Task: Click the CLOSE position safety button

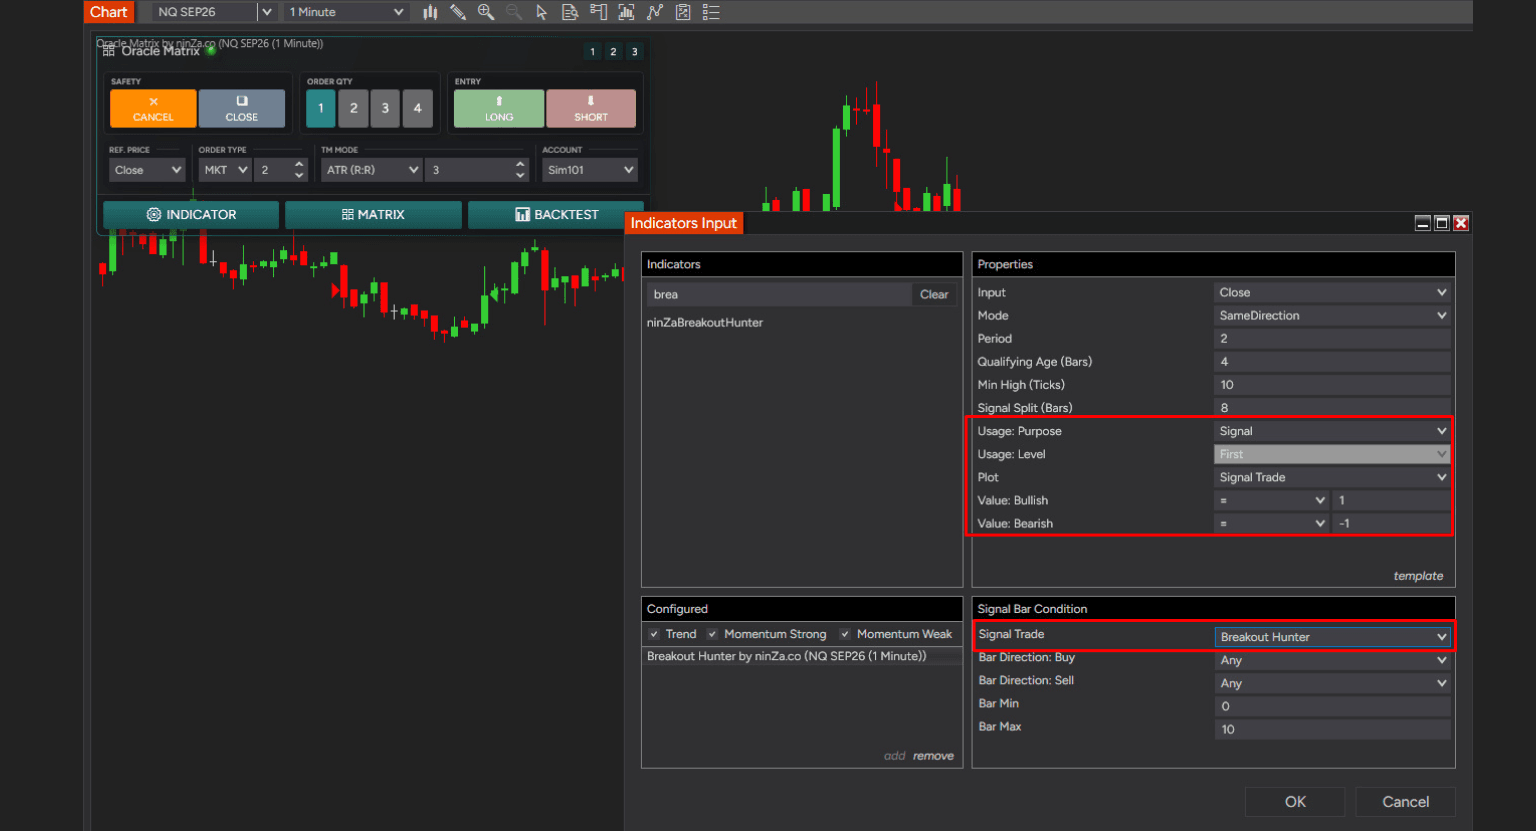Action: pyautogui.click(x=242, y=108)
